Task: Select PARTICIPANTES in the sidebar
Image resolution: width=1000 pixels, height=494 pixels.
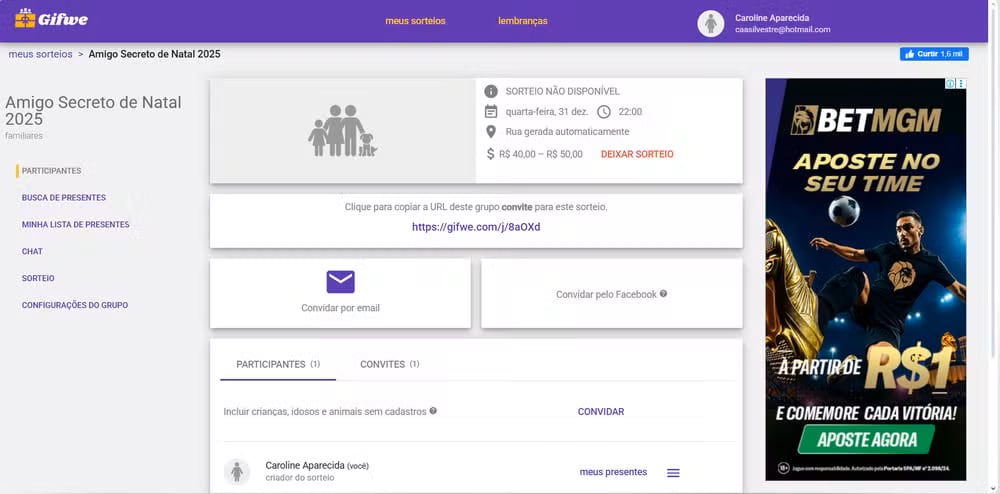Action: 52,171
